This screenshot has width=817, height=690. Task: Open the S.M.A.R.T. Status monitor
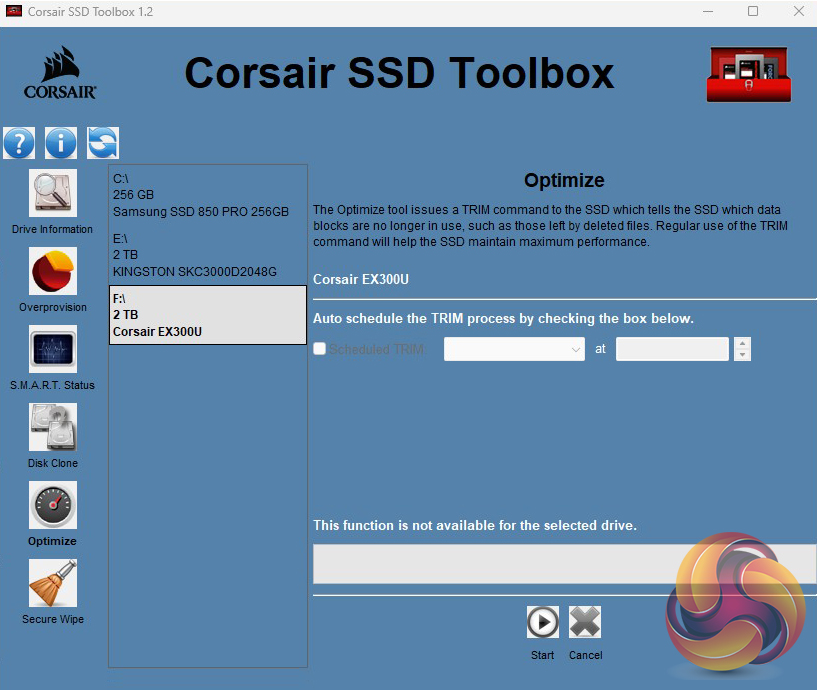[52, 349]
